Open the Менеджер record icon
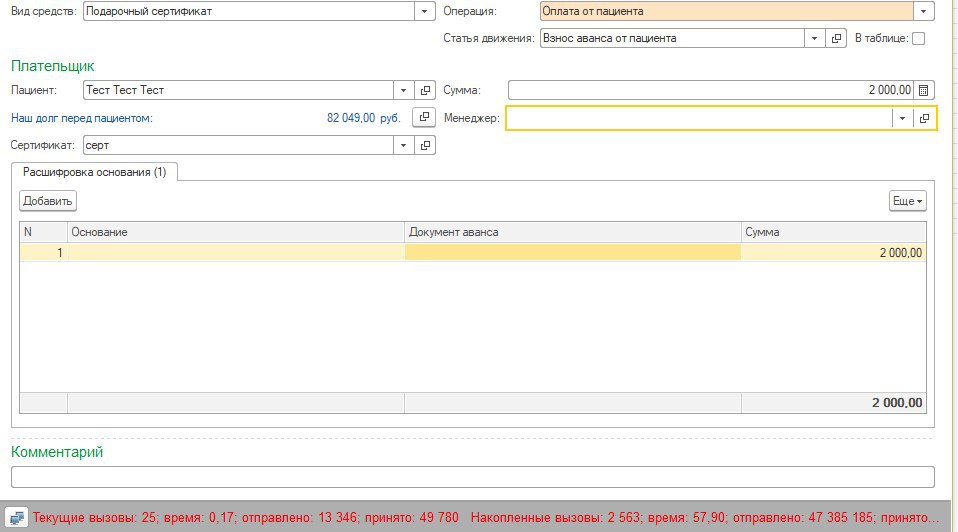Image resolution: width=958 pixels, height=532 pixels. 924,118
